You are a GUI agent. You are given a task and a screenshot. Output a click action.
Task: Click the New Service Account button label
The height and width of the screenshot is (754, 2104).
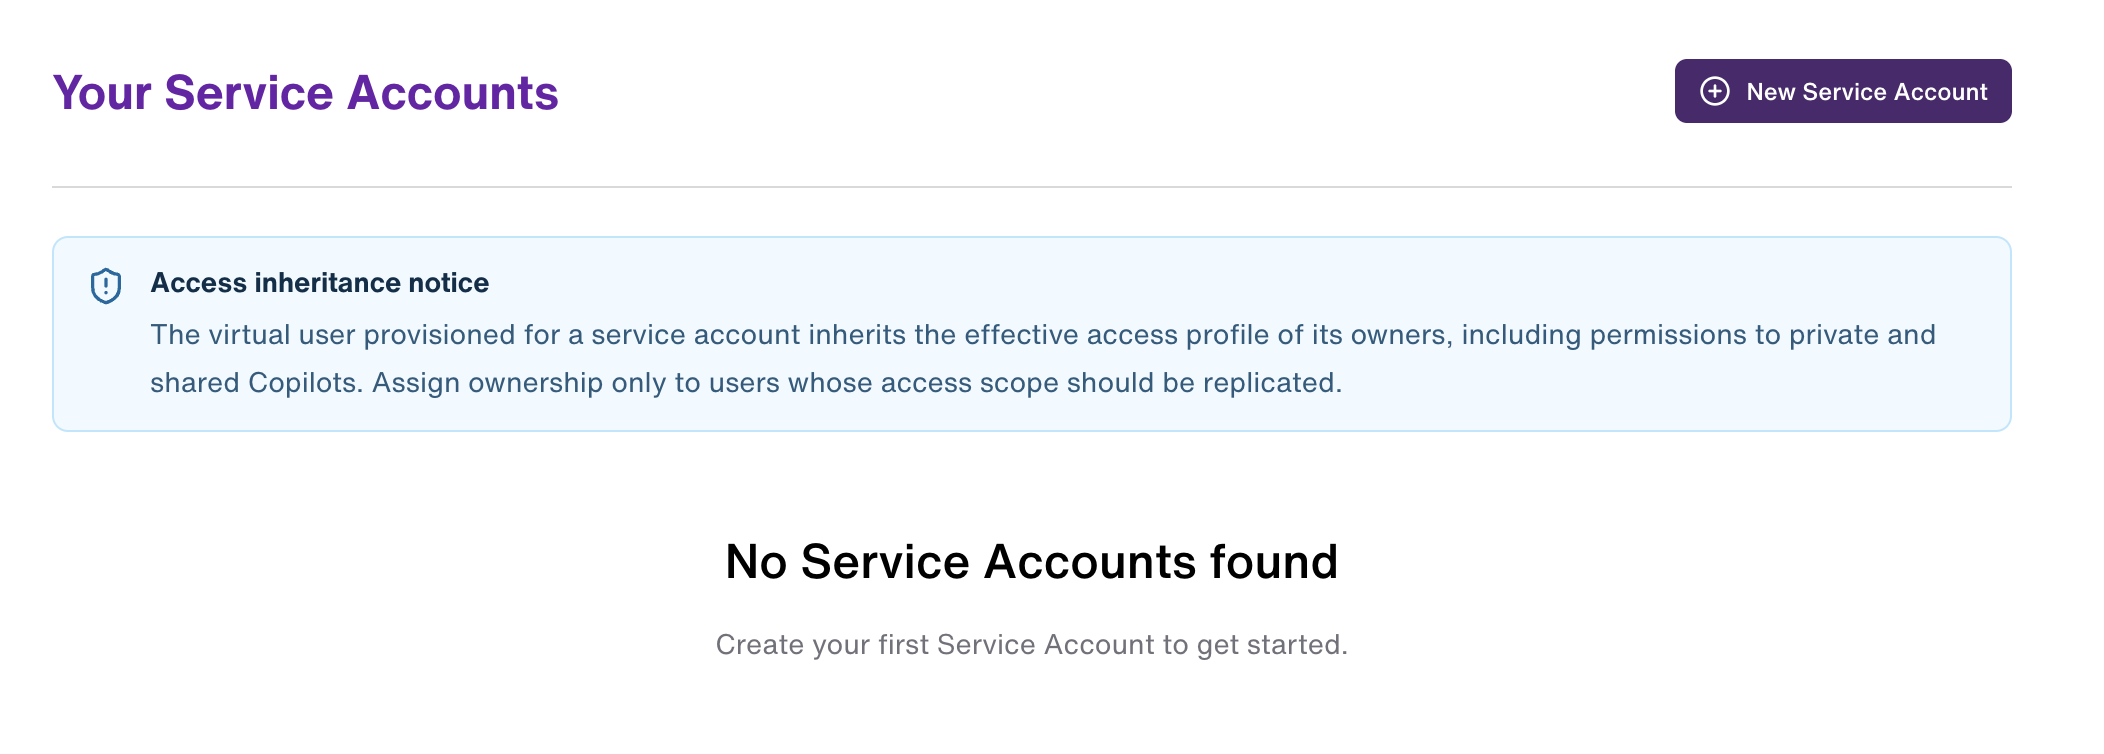pos(1867,91)
